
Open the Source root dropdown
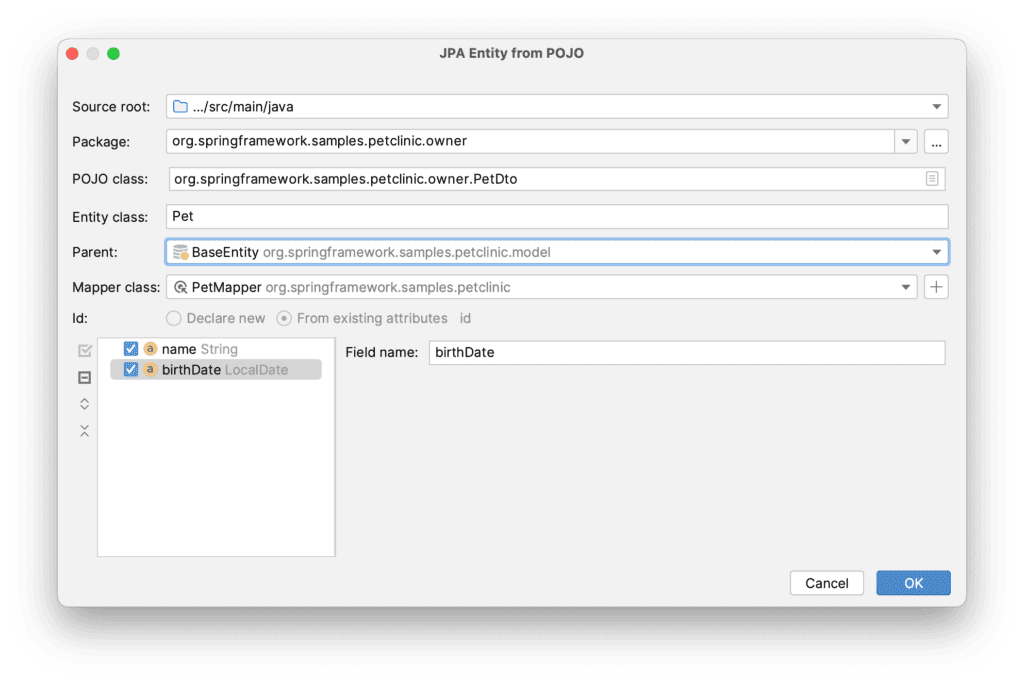[x=937, y=106]
